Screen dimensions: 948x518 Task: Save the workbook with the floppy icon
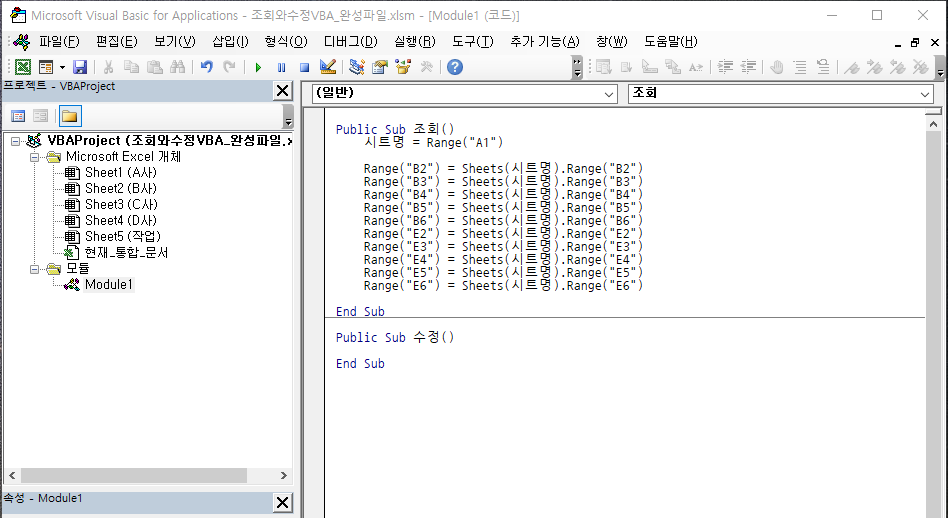point(80,67)
